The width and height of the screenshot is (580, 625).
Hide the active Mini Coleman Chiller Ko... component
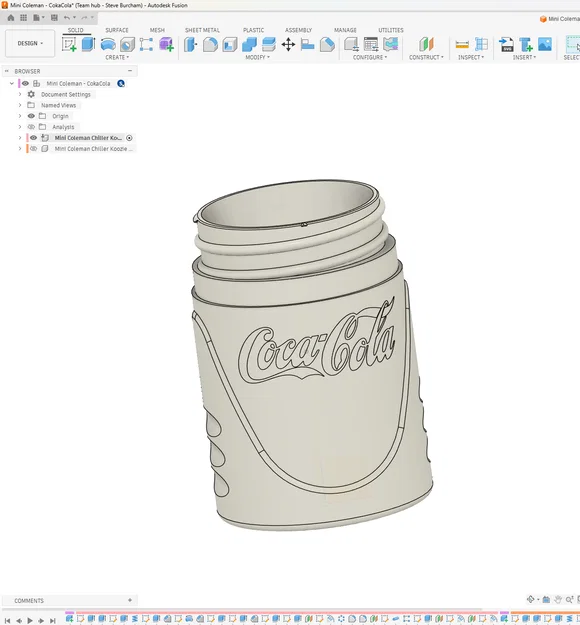tap(33, 138)
